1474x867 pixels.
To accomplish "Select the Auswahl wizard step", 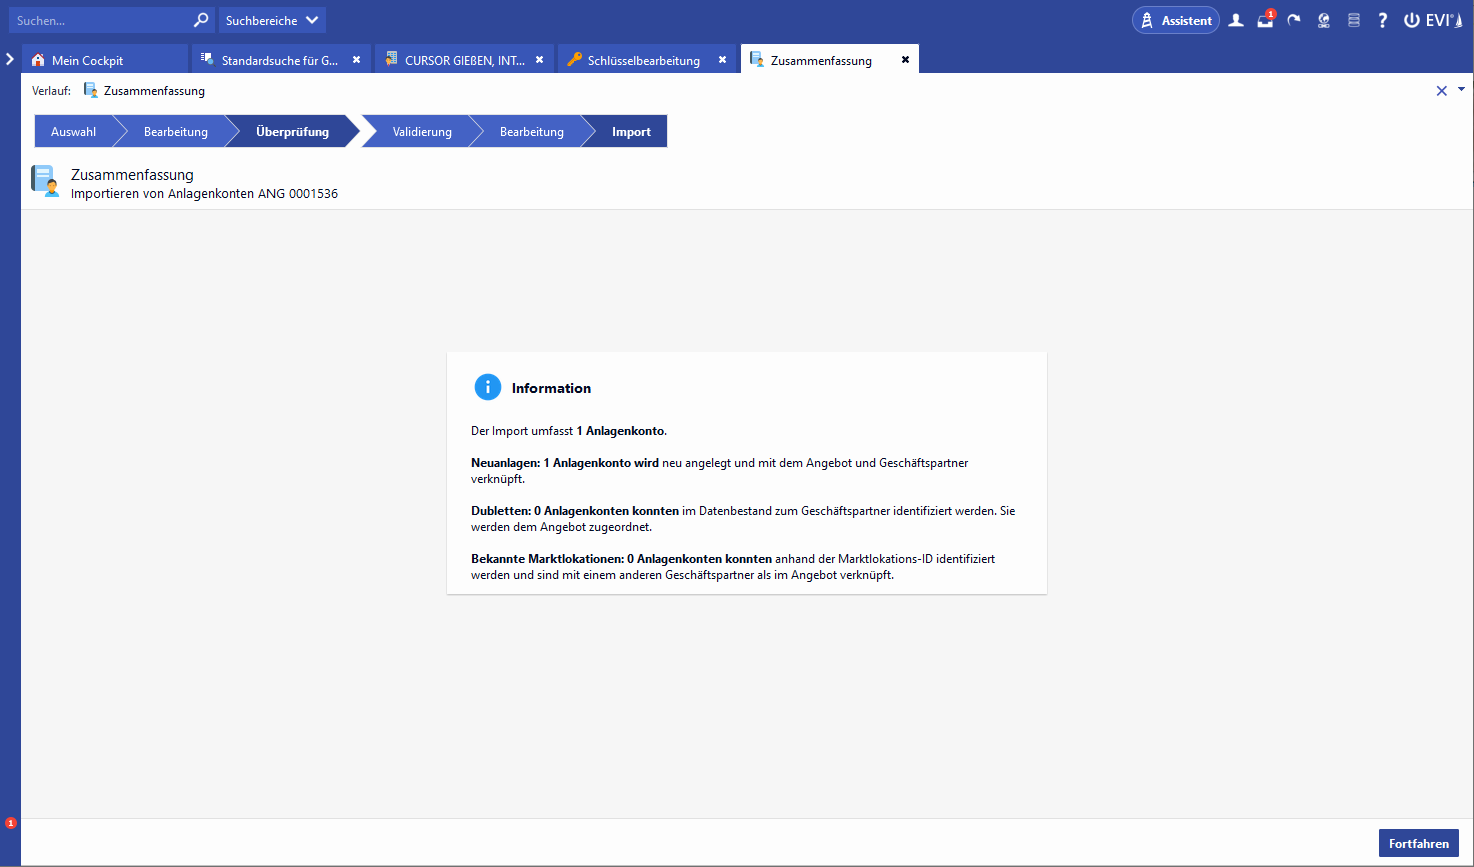I will coord(73,132).
